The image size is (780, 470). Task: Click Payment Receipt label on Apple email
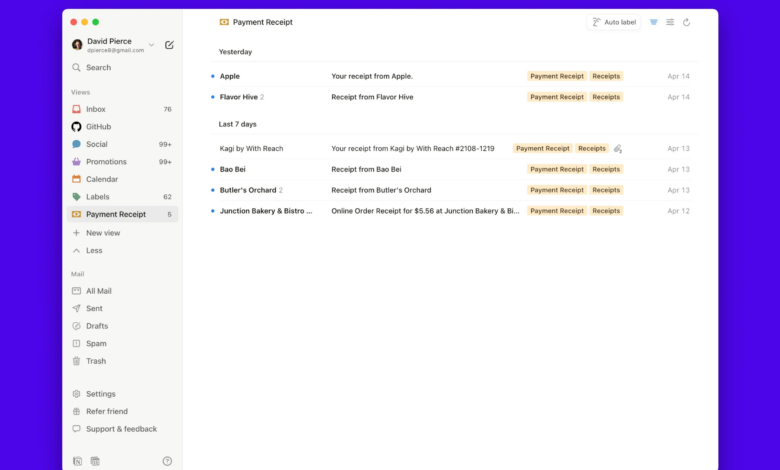(557, 76)
